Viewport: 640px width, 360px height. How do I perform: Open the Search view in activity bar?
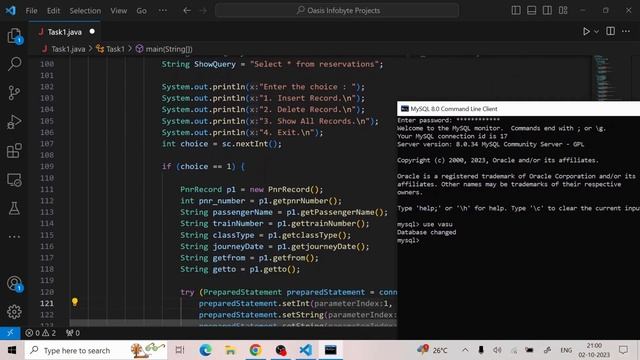tap(14, 64)
